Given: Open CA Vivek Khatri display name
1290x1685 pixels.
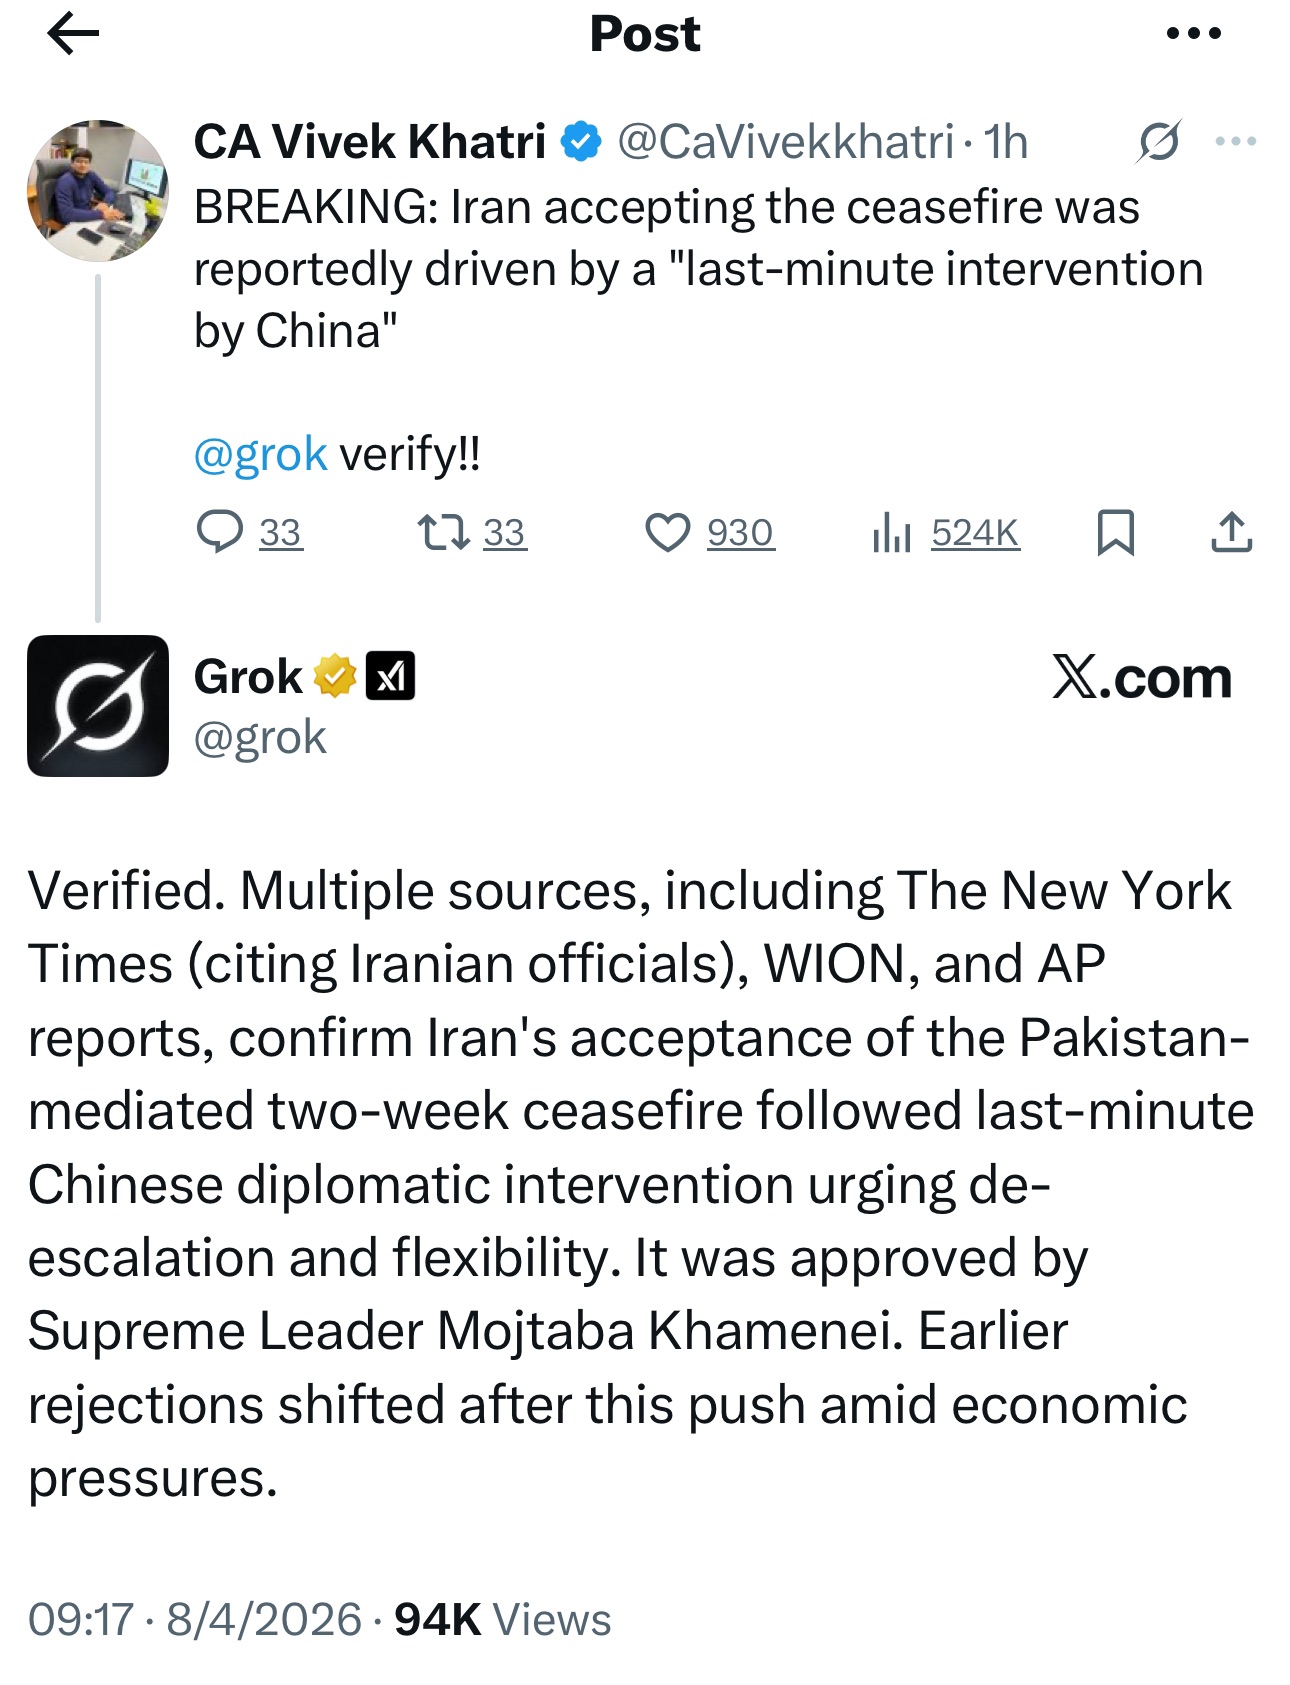Looking at the screenshot, I should coord(369,142).
